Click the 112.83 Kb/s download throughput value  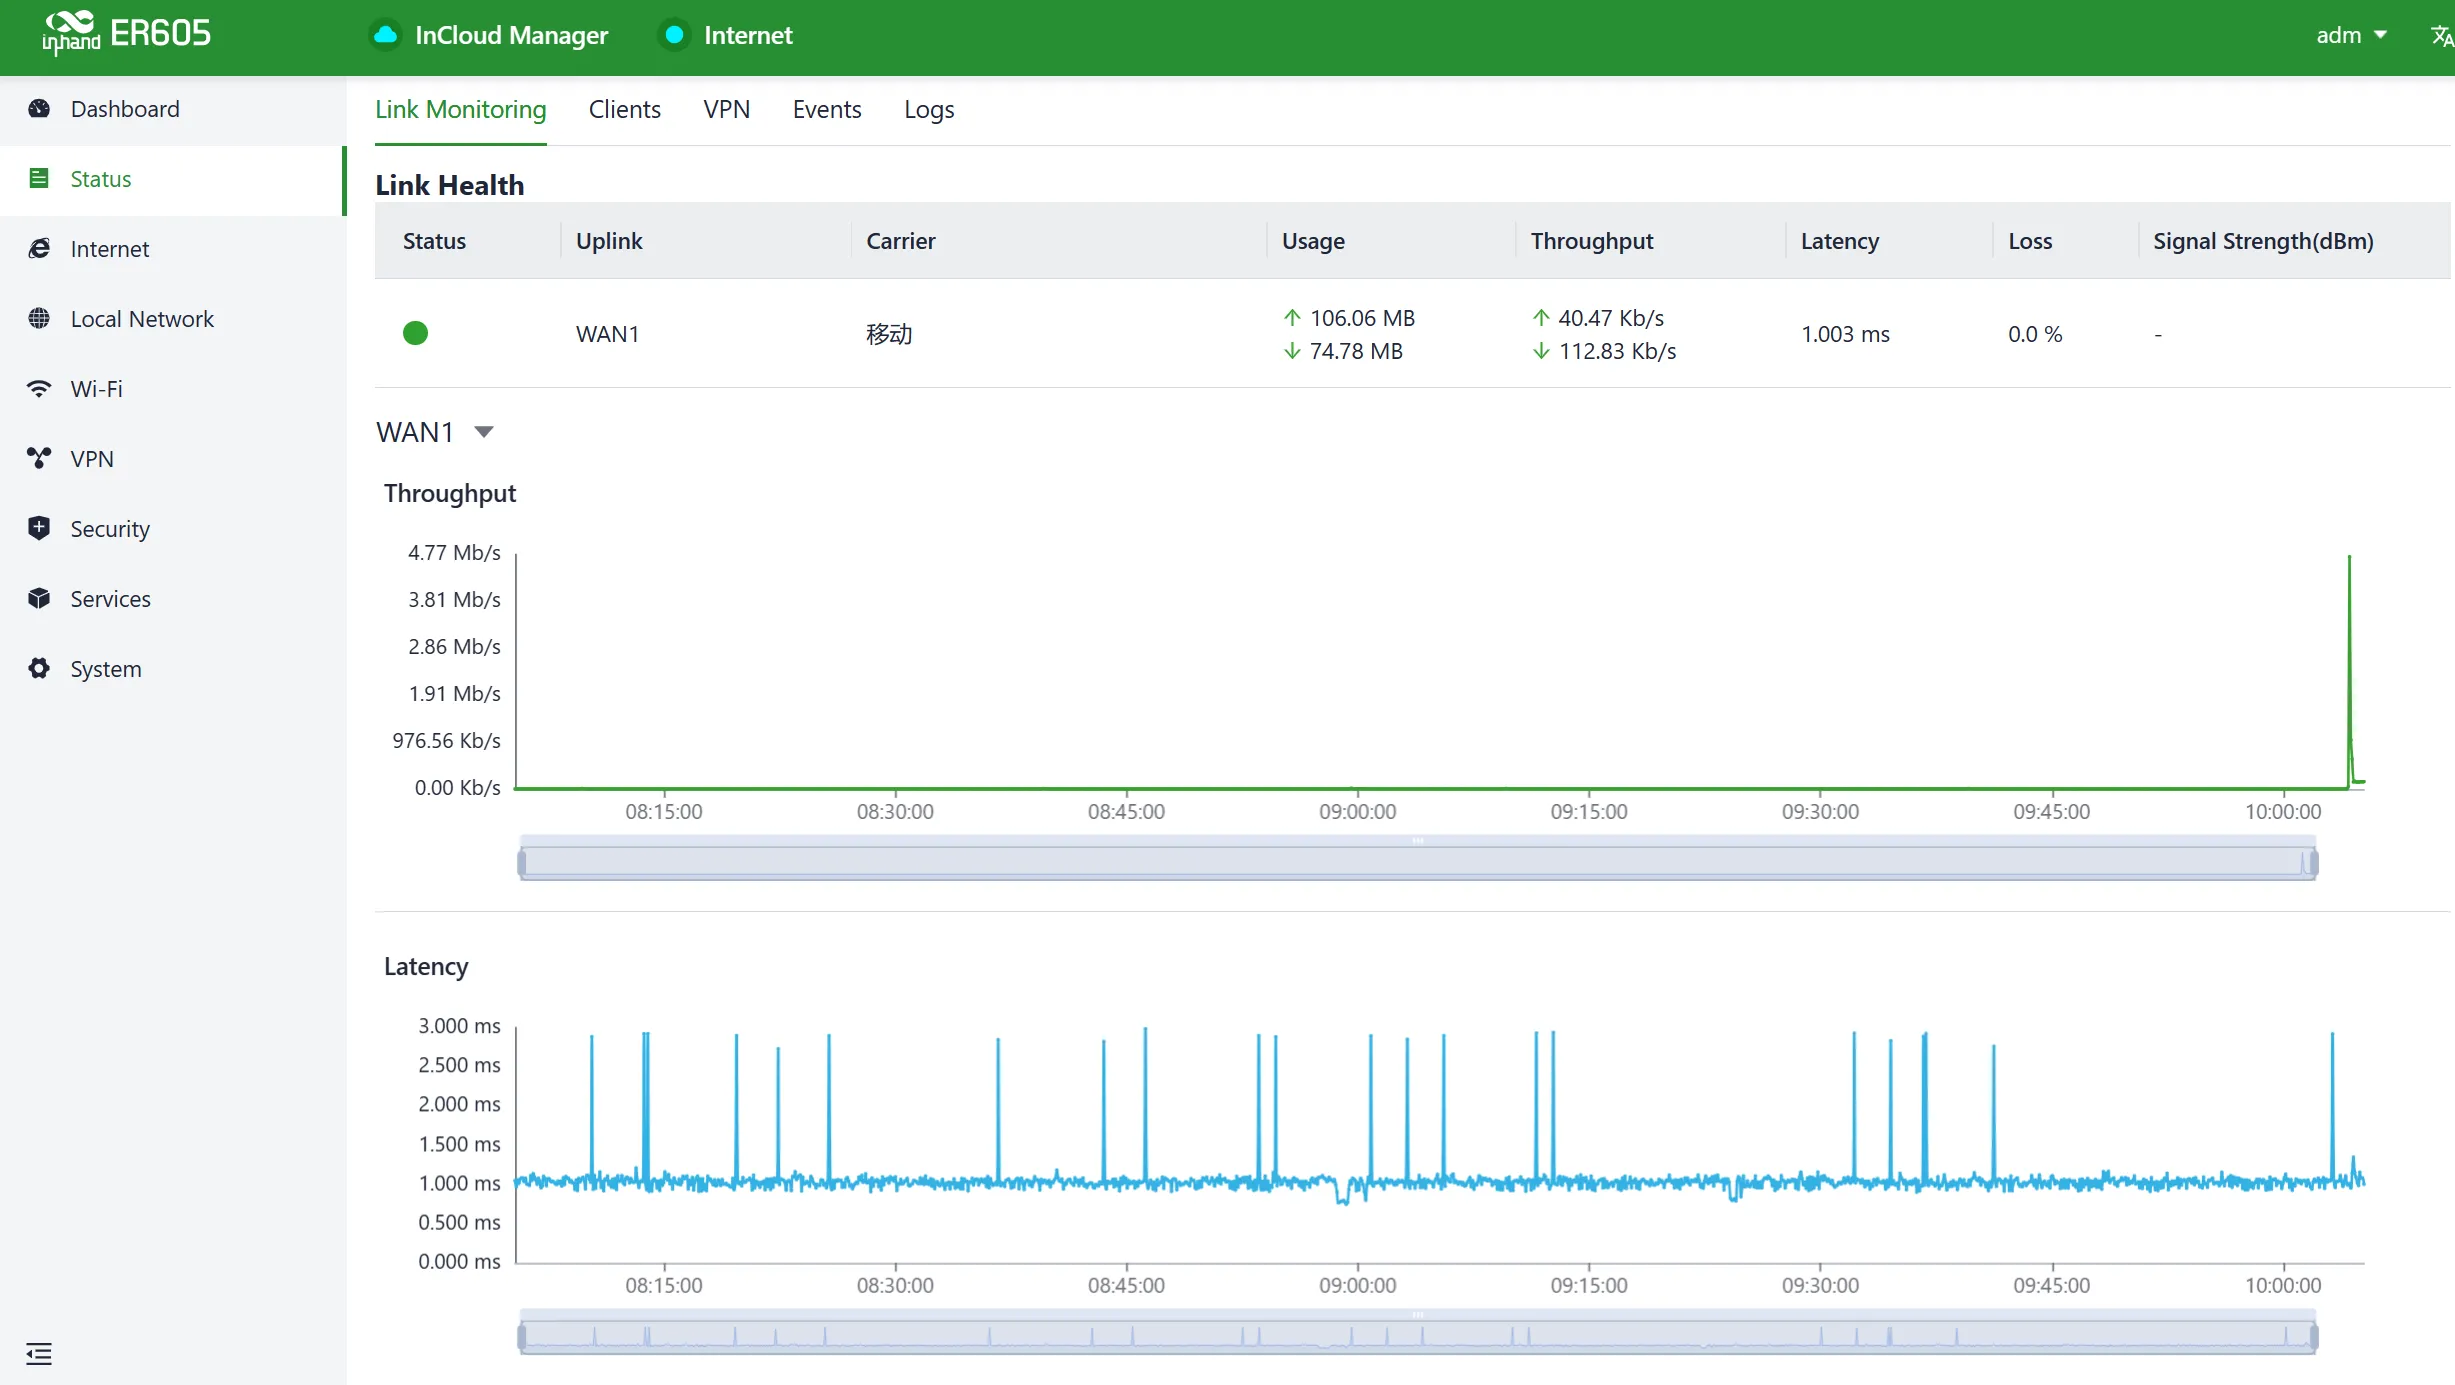pos(1617,351)
